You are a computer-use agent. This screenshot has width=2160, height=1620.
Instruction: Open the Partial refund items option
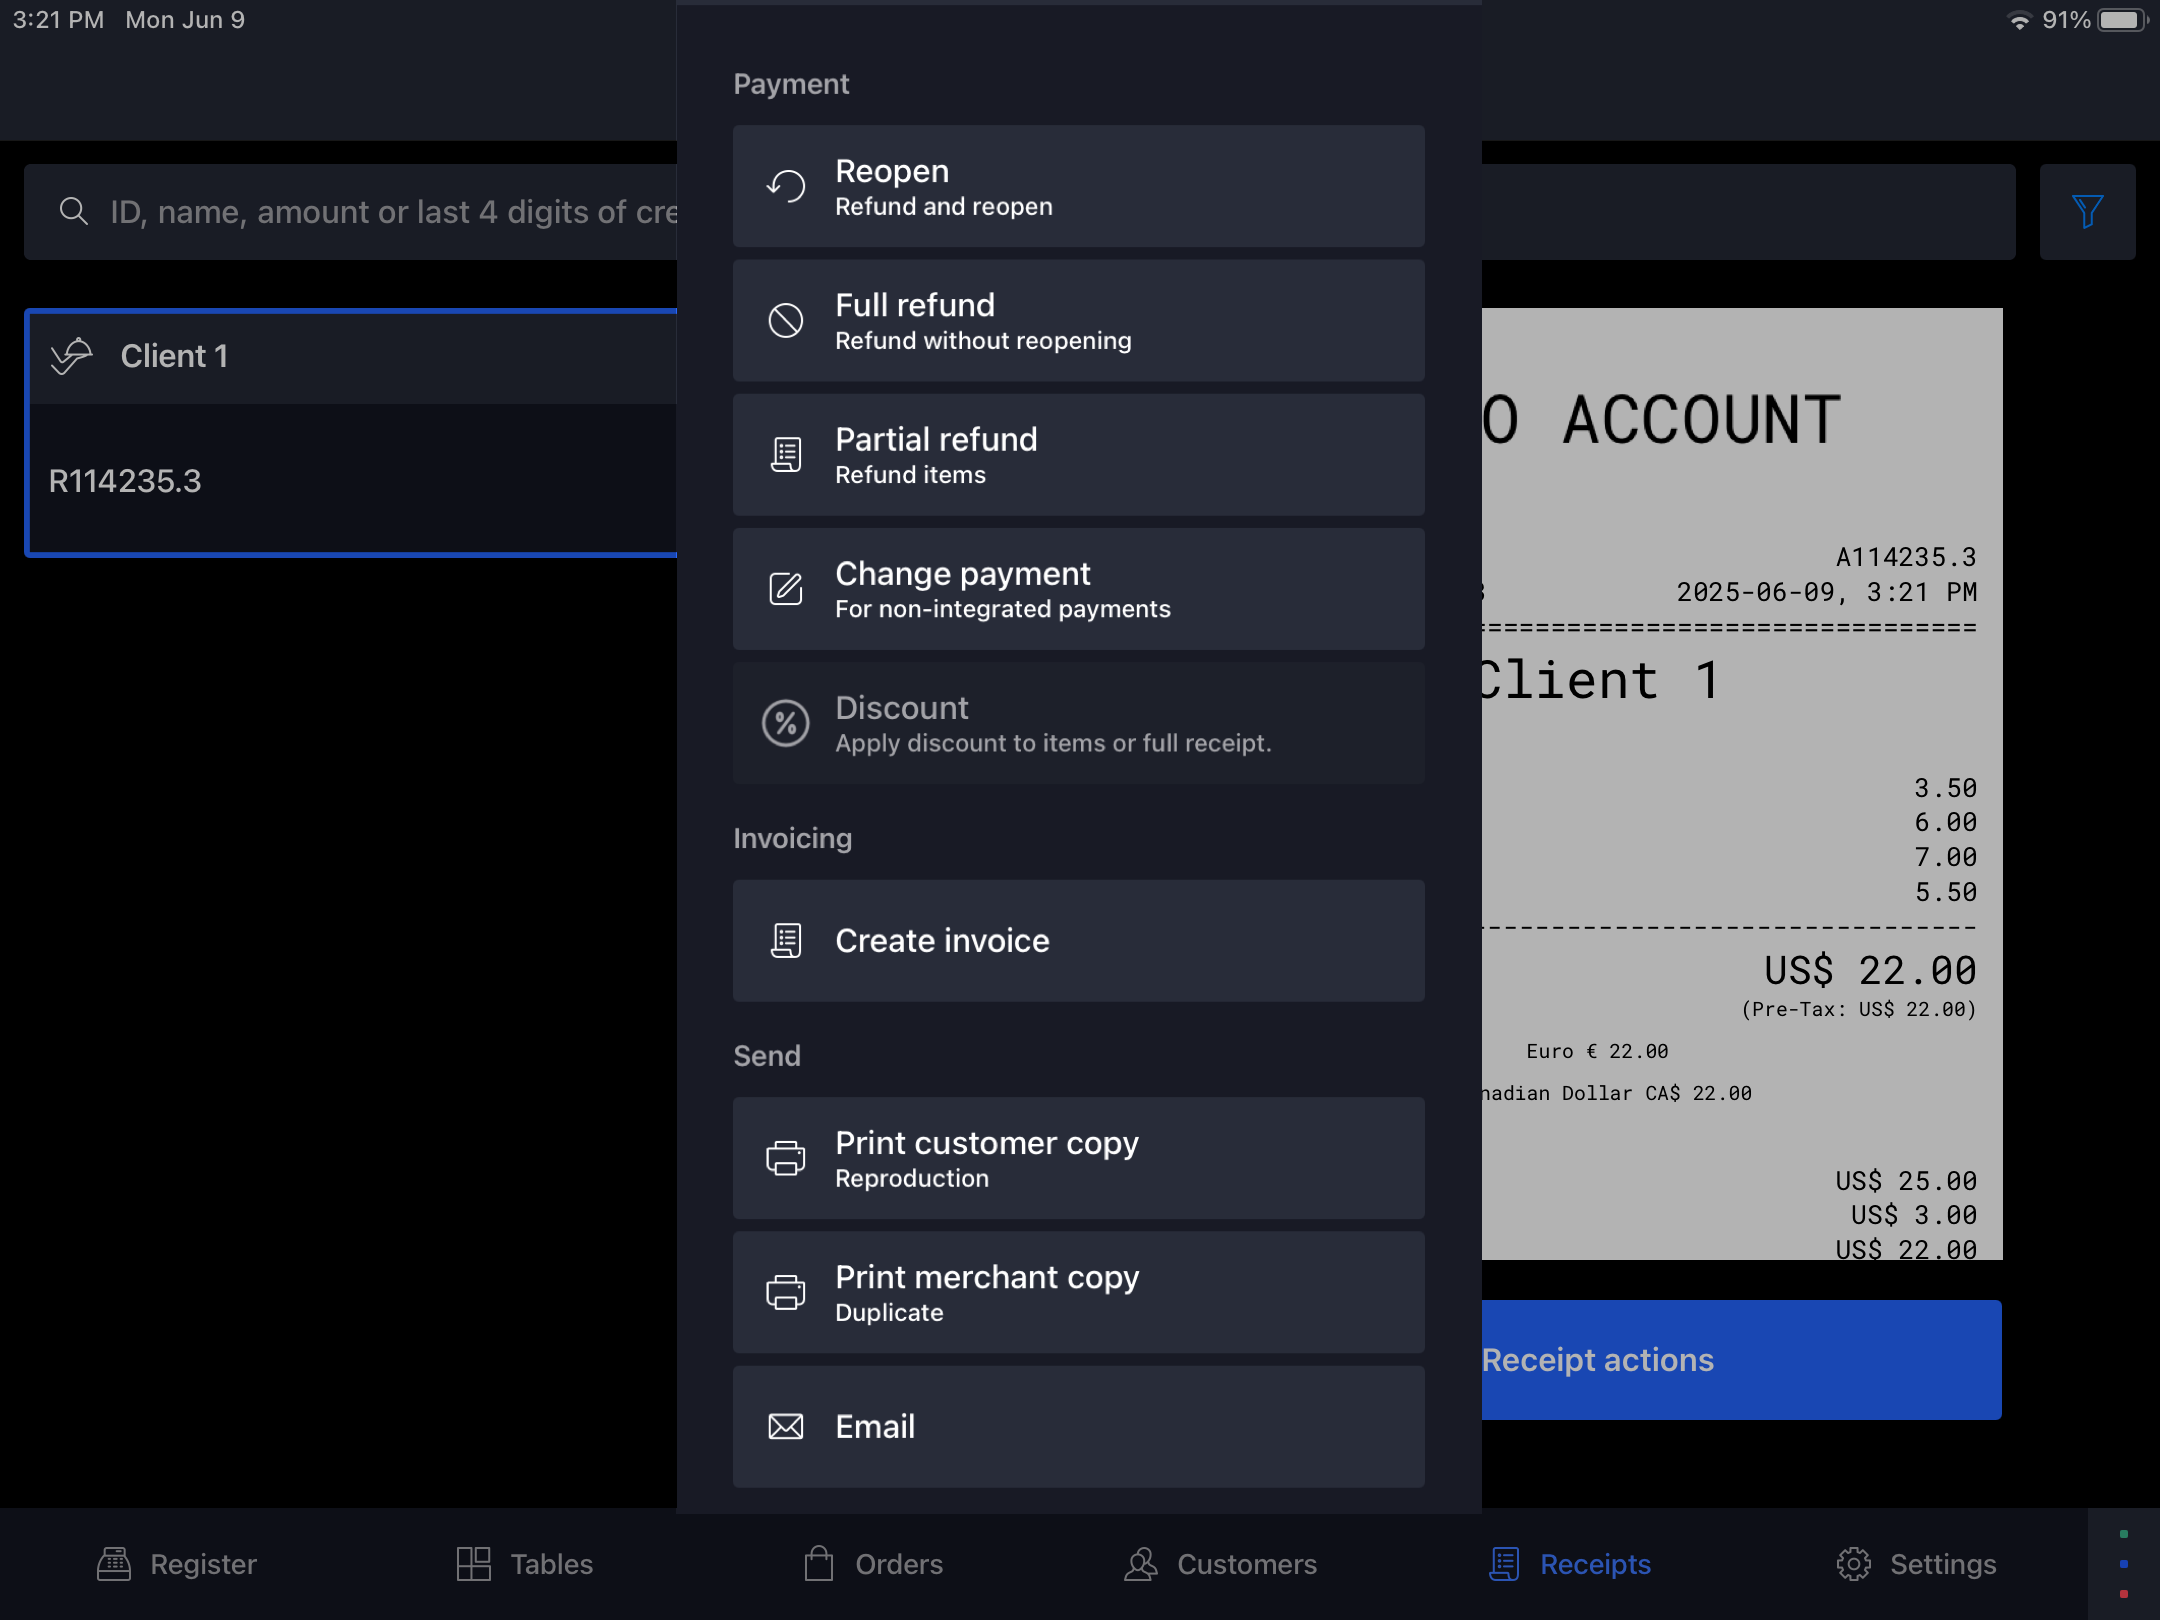click(x=1078, y=455)
